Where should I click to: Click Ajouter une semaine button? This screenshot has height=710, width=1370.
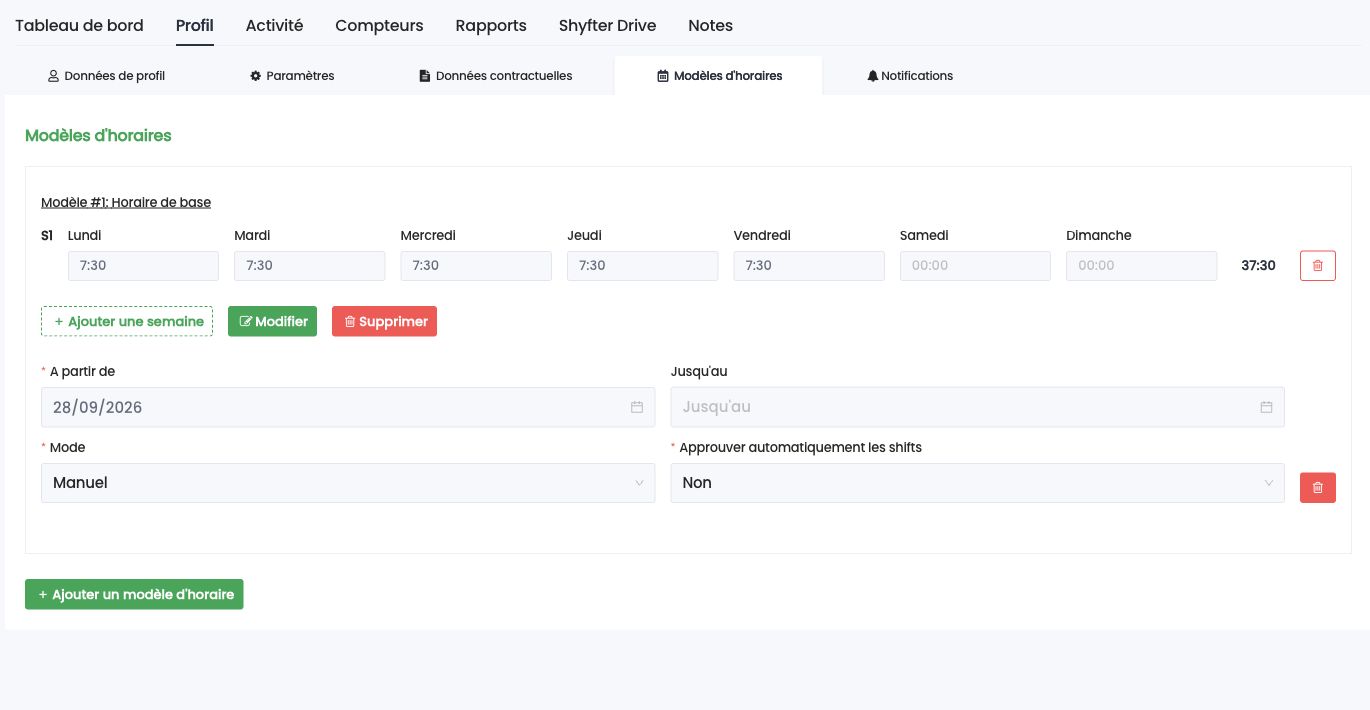[127, 321]
